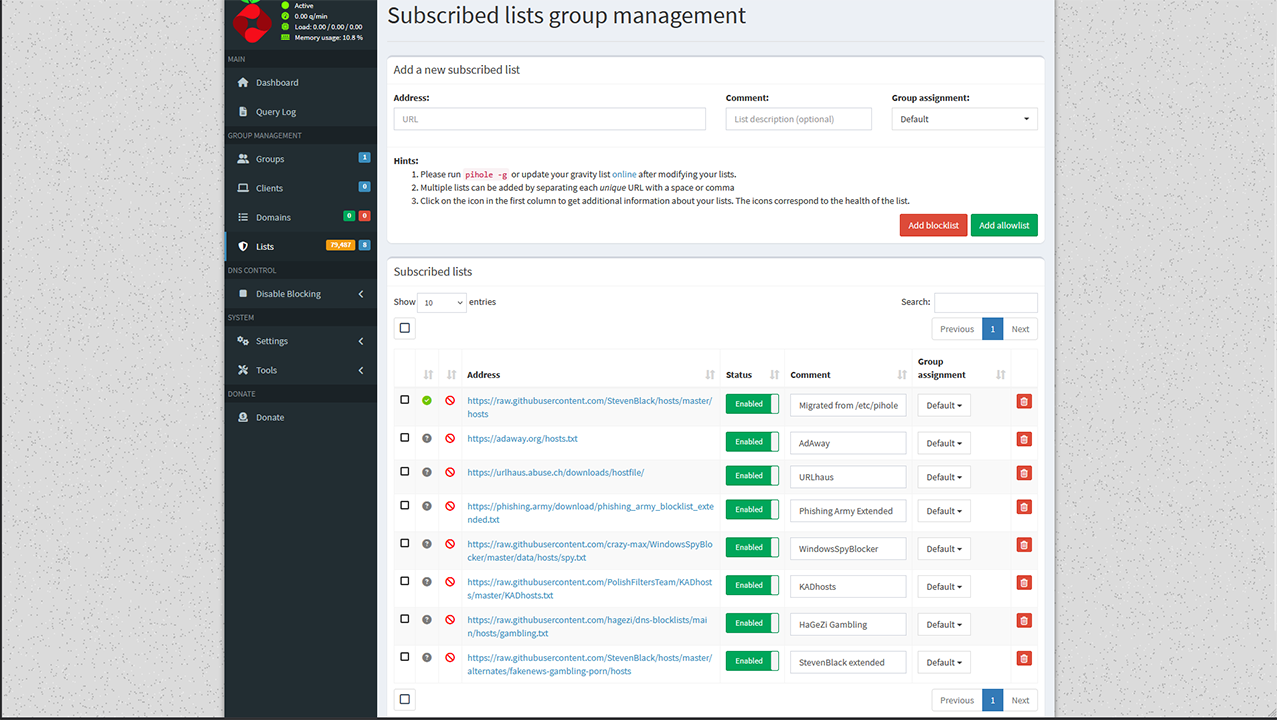Click the green health checkmark icon for StevenBlack hosts
Screen dimensions: 1277x720
pyautogui.click(x=427, y=400)
